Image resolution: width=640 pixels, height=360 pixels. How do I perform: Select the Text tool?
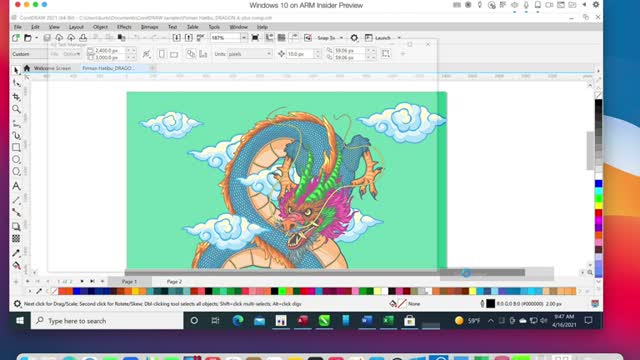point(16,186)
